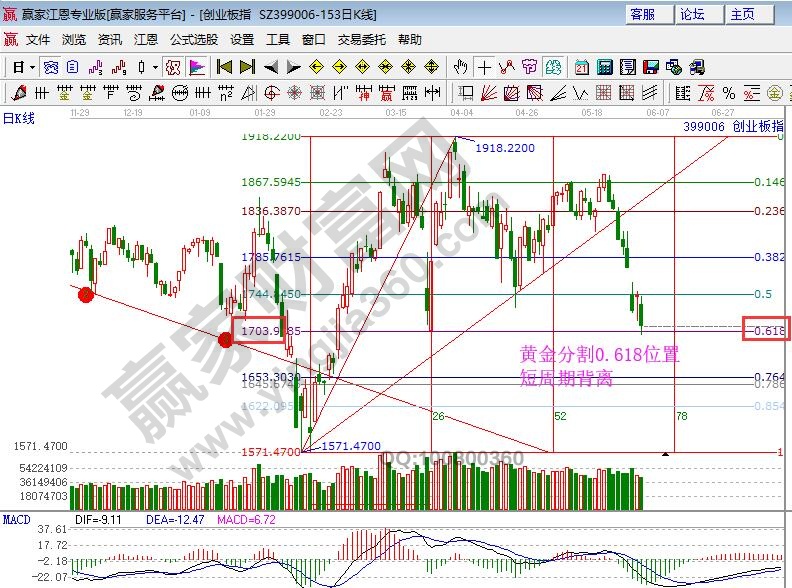Click the 0.618 Fibonacci level label
Viewport: 792px width, 588px height.
point(766,330)
